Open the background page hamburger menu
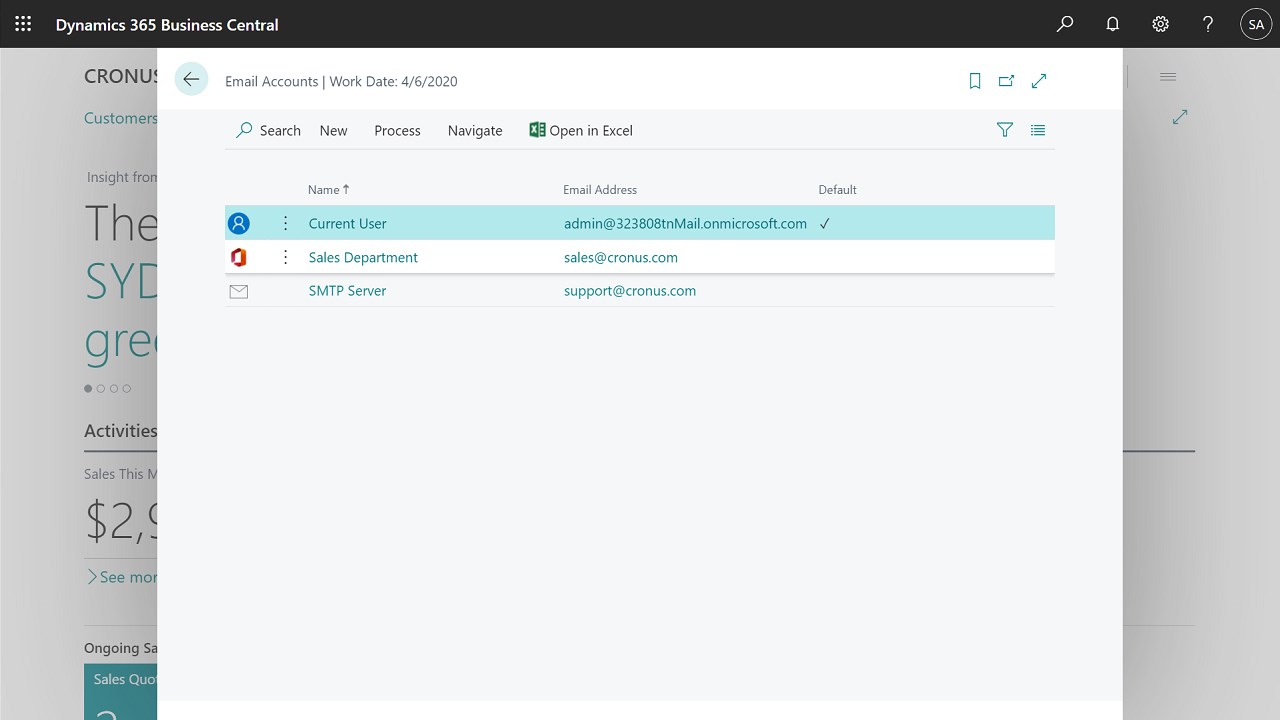 tap(1168, 77)
